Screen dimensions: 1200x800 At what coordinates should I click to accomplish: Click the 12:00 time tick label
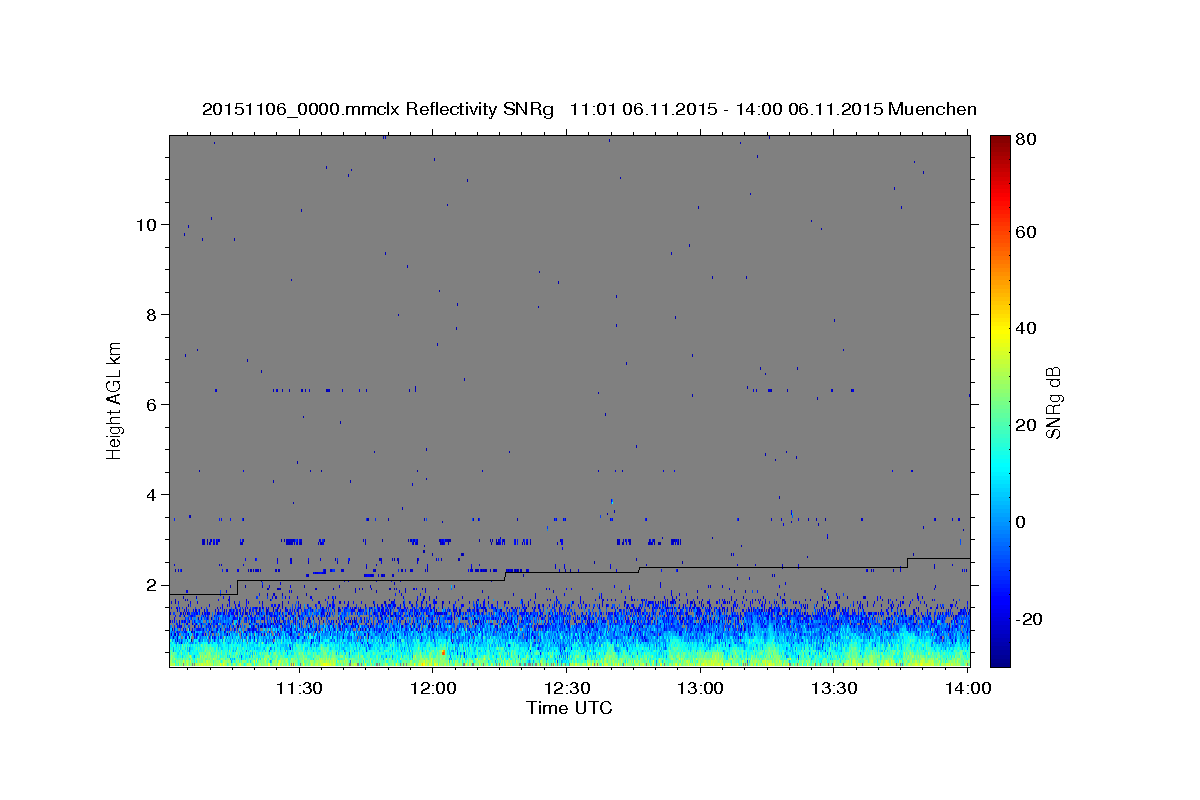click(x=433, y=688)
